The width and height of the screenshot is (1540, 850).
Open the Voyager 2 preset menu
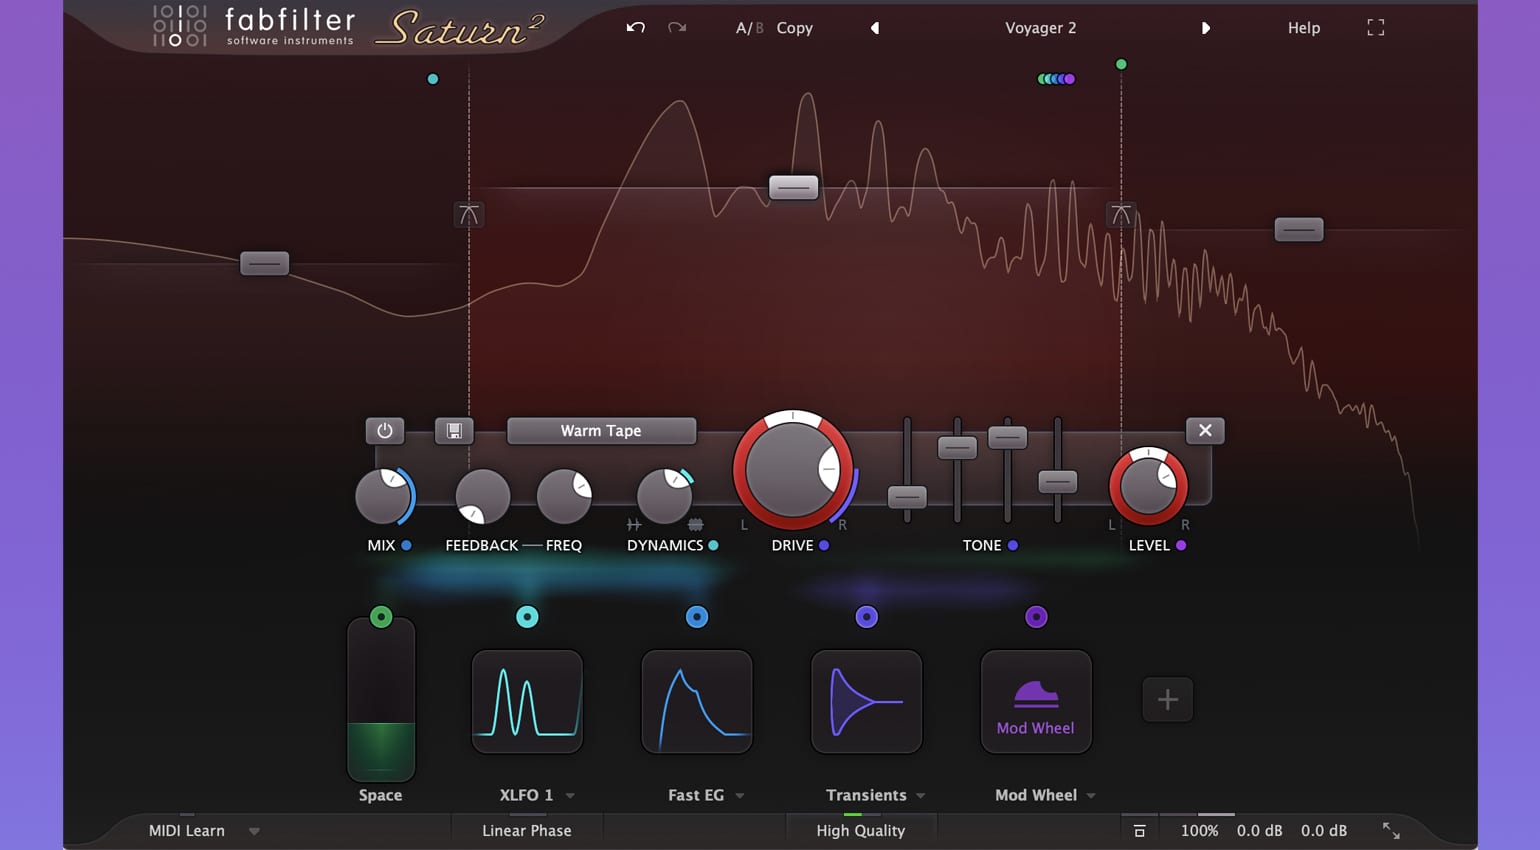(1040, 28)
